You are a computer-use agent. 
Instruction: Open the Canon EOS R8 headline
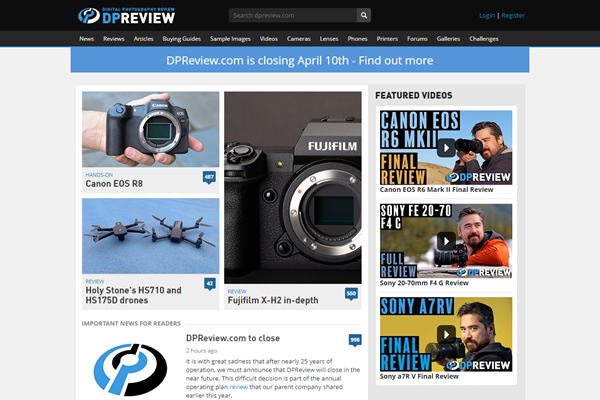coord(114,184)
